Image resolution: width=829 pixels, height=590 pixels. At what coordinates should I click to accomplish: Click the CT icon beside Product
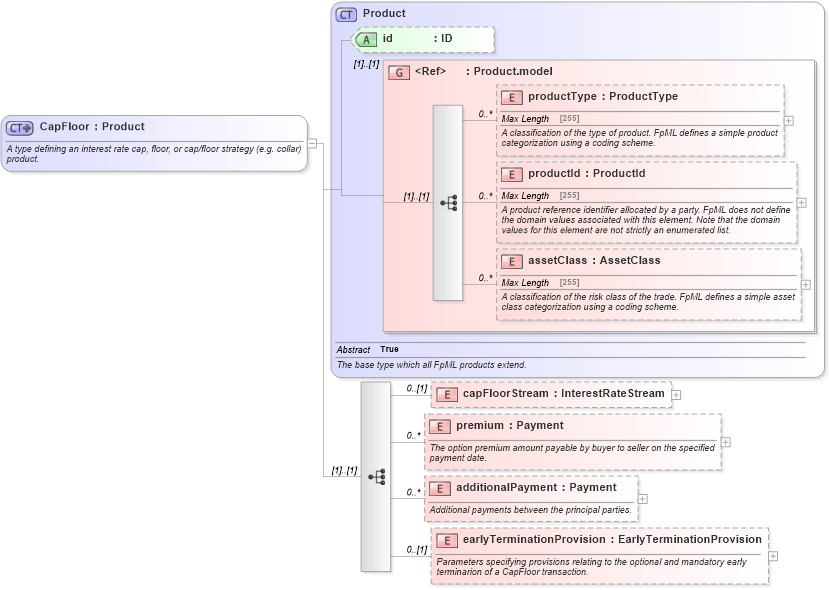[346, 15]
